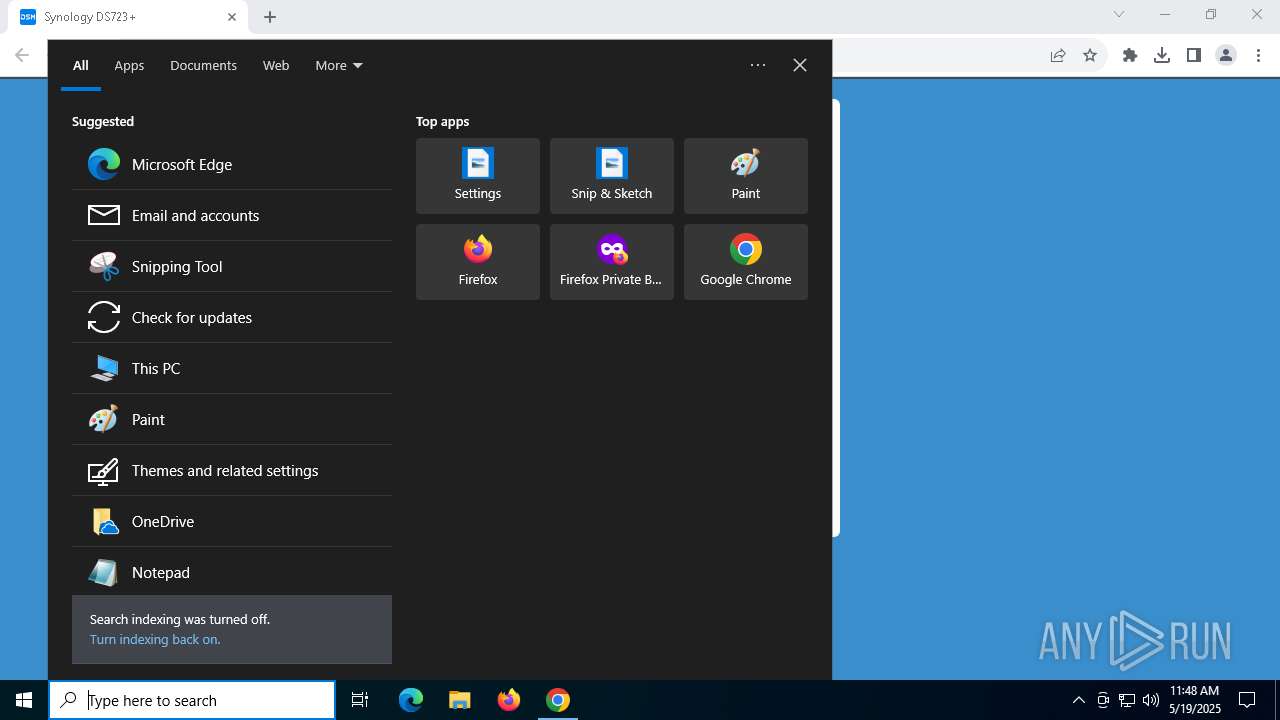1280x720 pixels.
Task: Launch Paint from the suggested list
Action: pyautogui.click(x=232, y=419)
